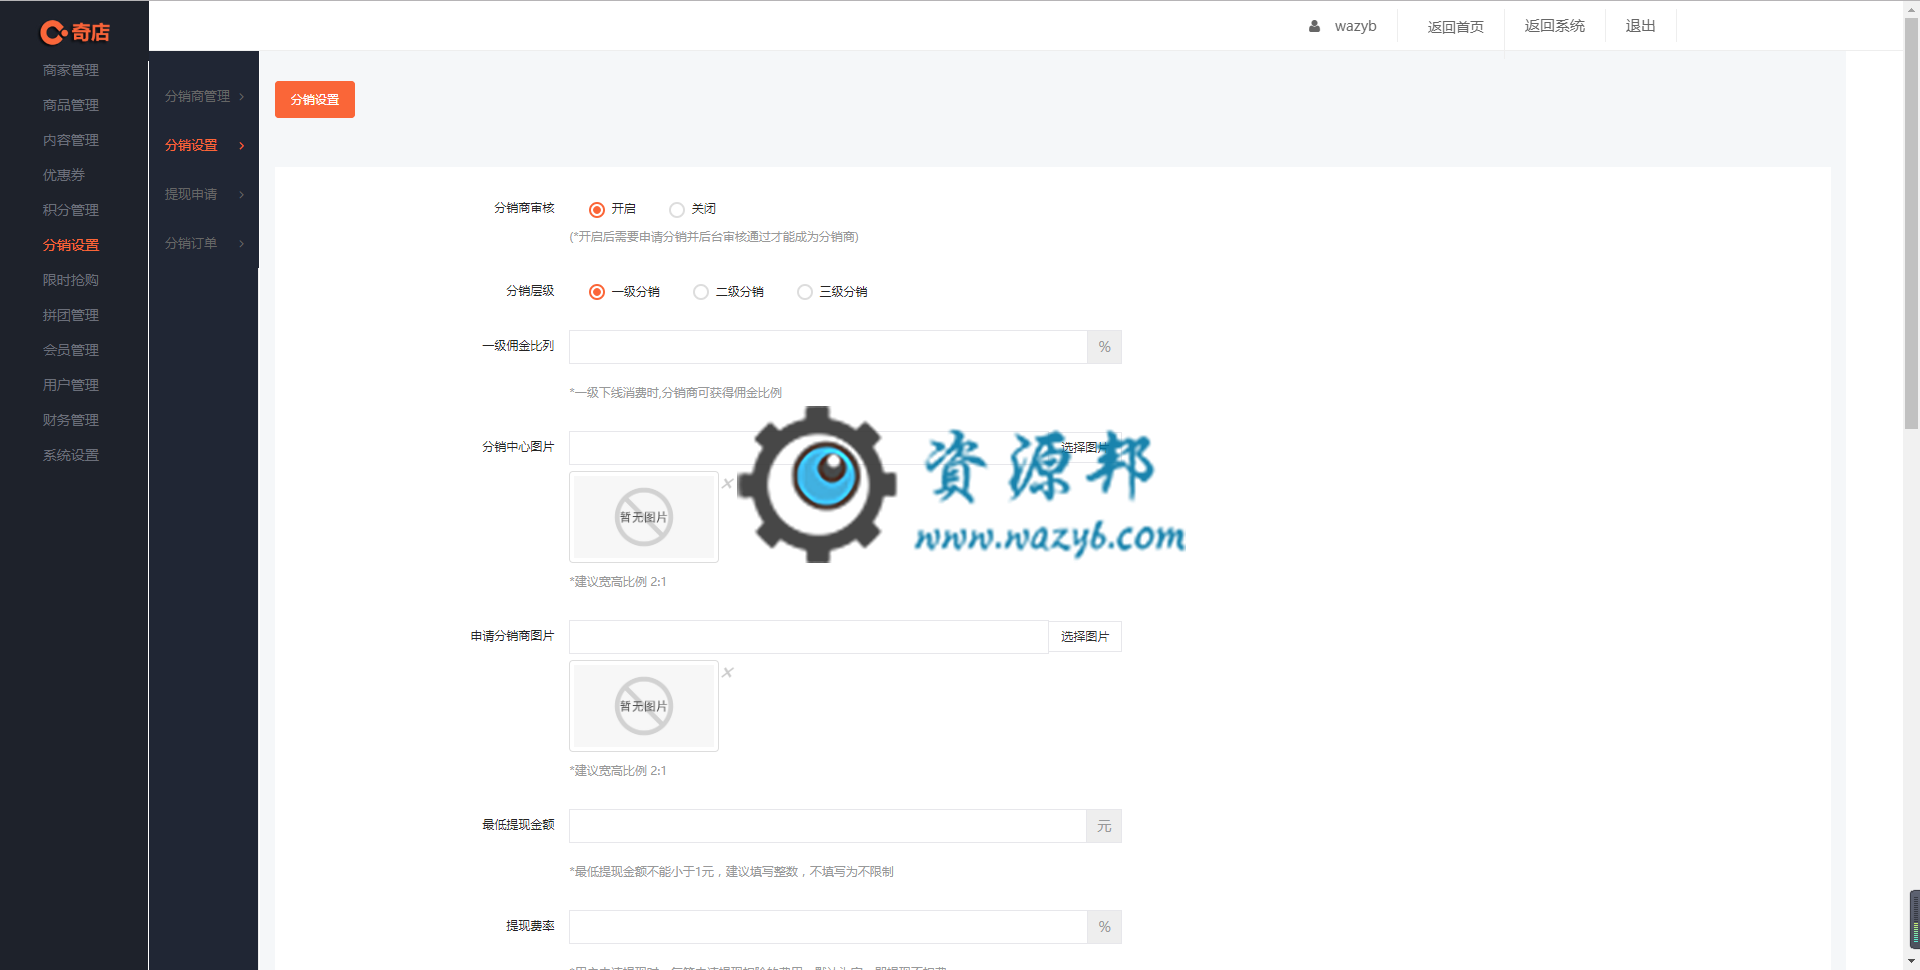The height and width of the screenshot is (970, 1920).
Task: Click the 暂无图片 placeholder under 申请分销商图片
Action: pos(644,706)
